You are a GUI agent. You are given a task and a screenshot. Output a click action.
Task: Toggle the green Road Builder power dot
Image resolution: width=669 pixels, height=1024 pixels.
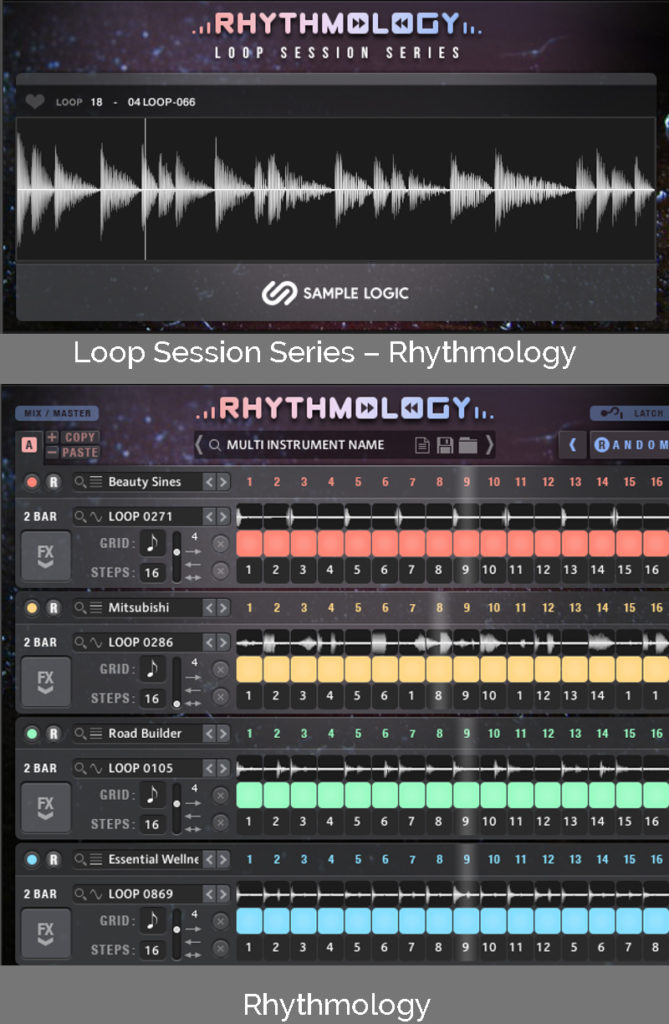coord(31,733)
